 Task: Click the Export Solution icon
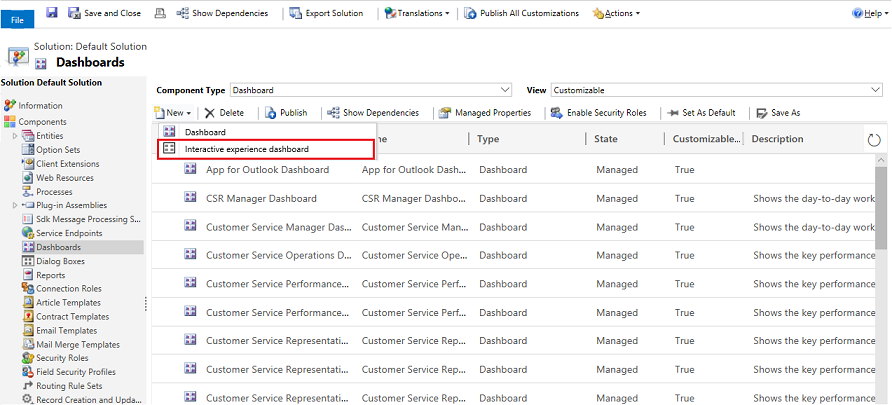(x=293, y=13)
